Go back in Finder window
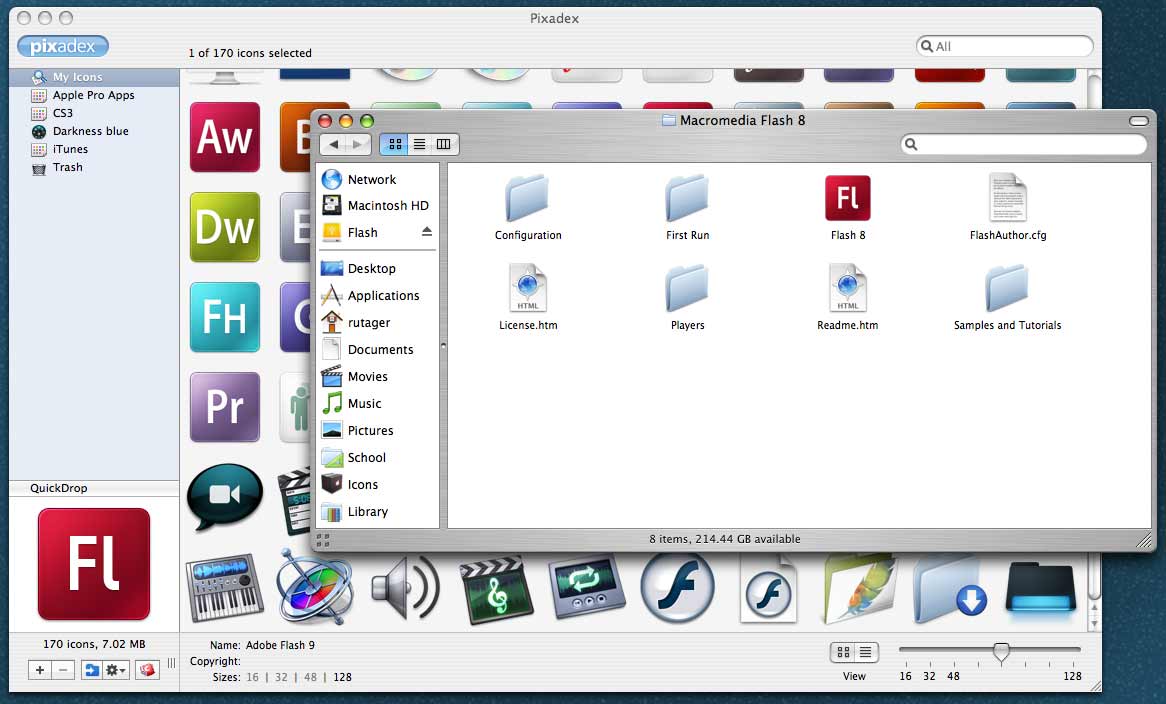The image size is (1166, 704). point(334,144)
